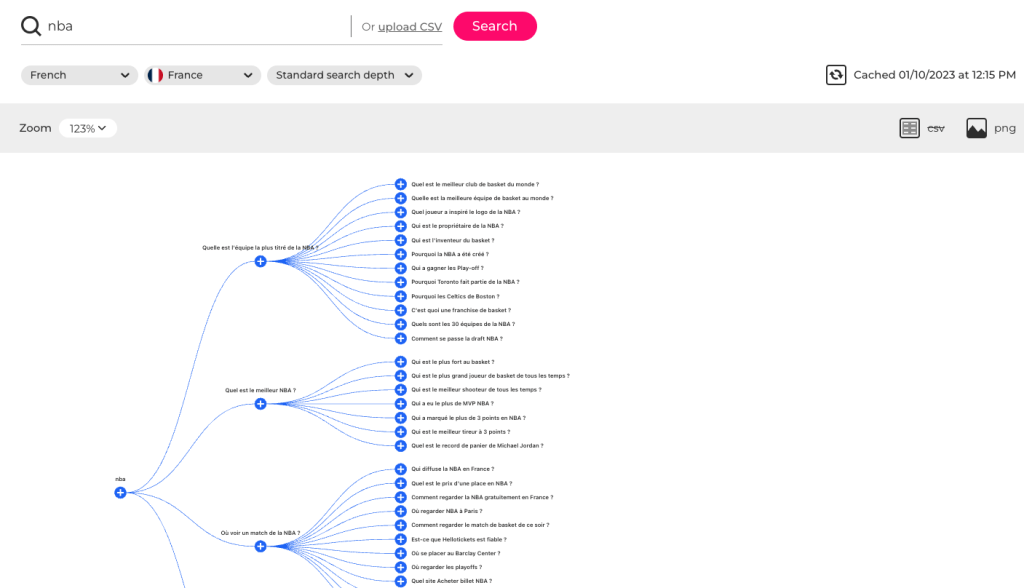Screen dimensions: 1024x588
Task: Expand the branch node for 'Quel est le meilleur NBA ?'
Action: 260,404
